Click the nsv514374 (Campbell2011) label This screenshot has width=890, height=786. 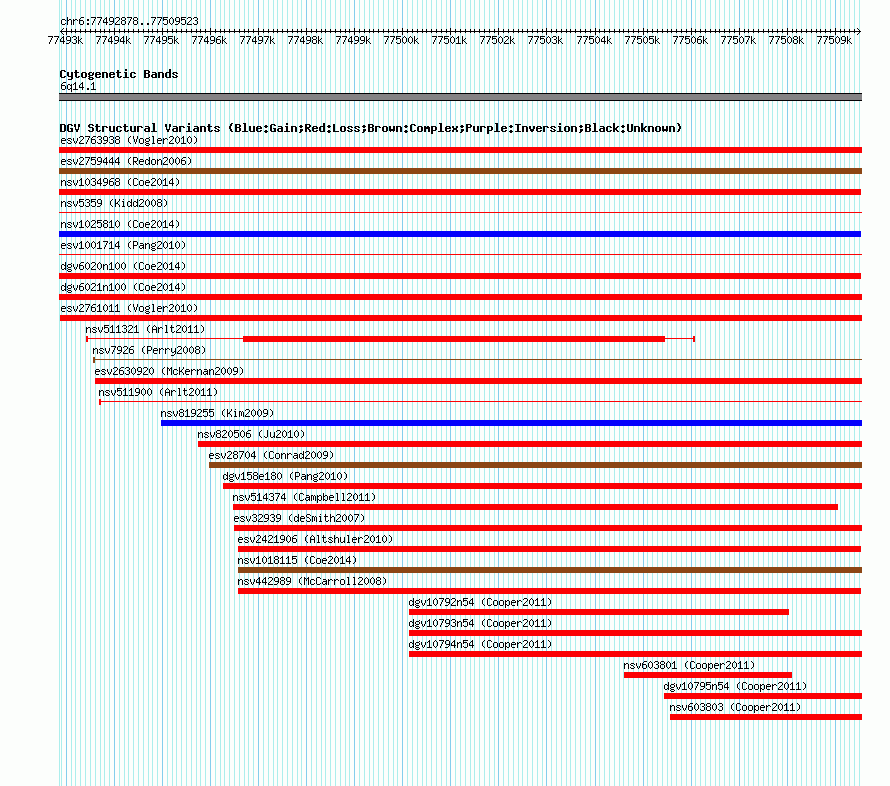(x=304, y=497)
